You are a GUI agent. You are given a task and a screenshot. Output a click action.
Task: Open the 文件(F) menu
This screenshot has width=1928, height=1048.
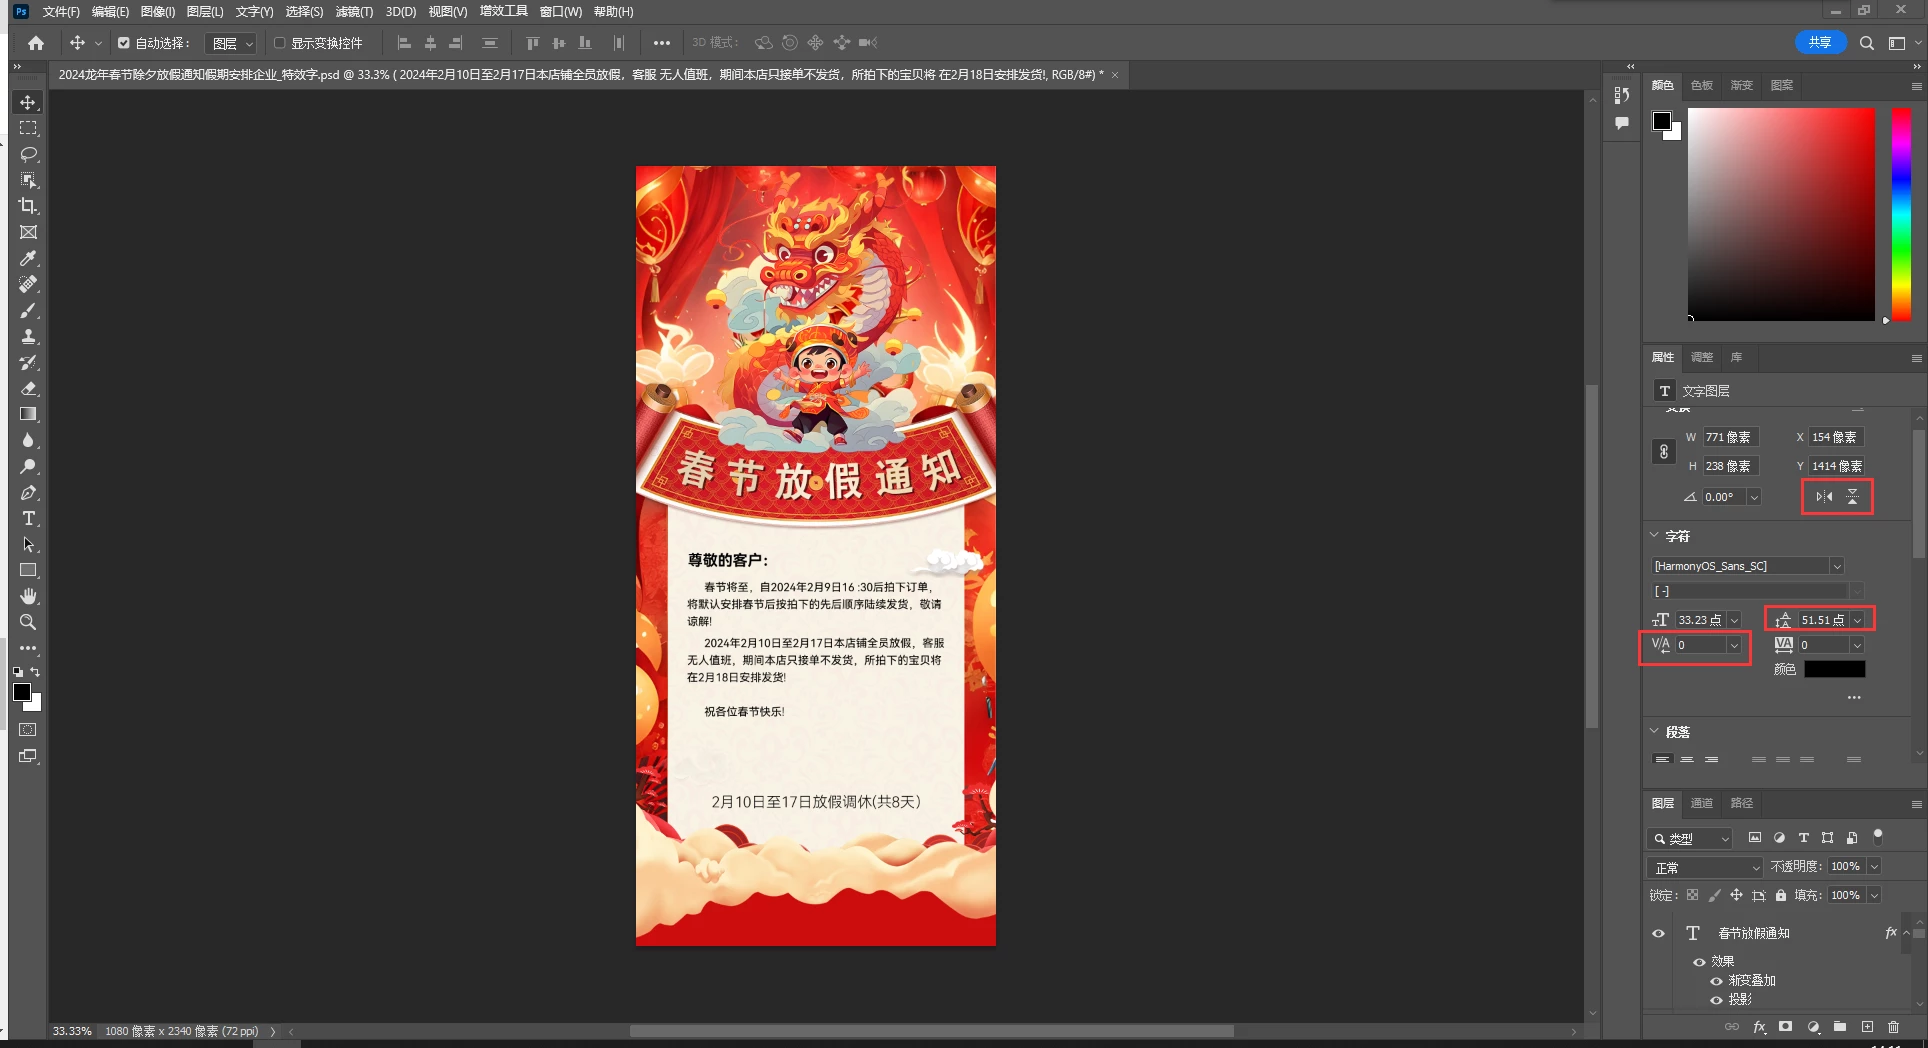tap(61, 12)
